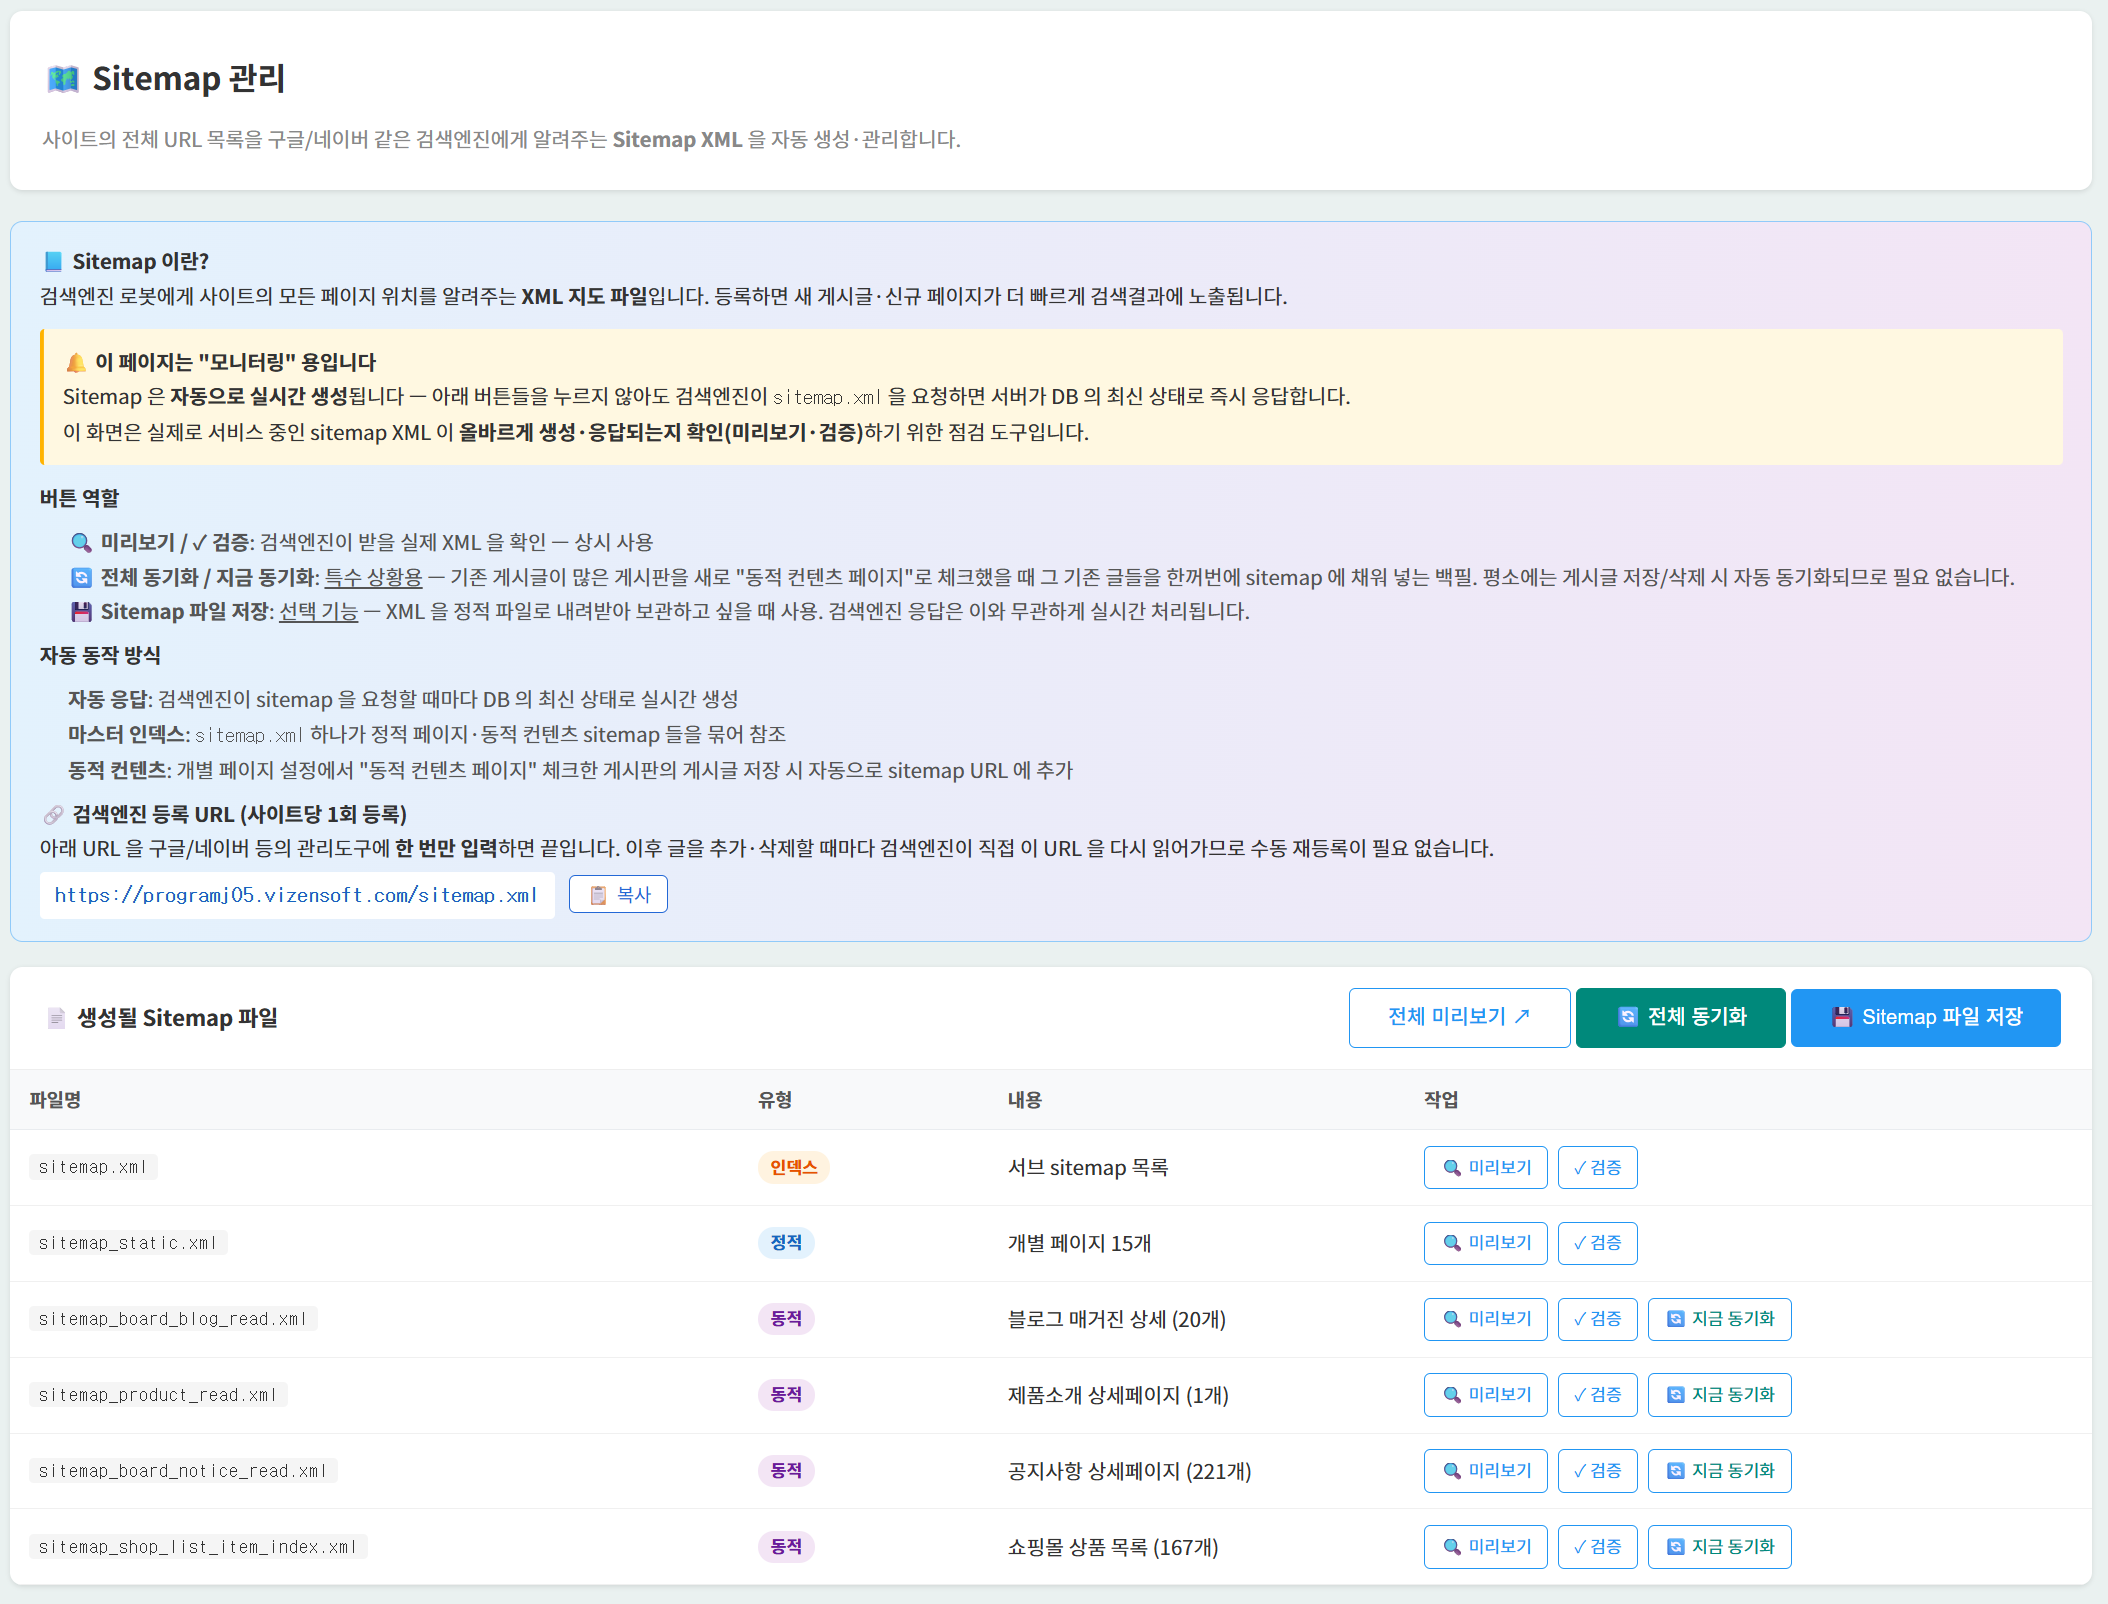Viewport: 2108px width, 1604px height.
Task: Preview sitemap.xml with its magnifier button
Action: pos(1485,1168)
